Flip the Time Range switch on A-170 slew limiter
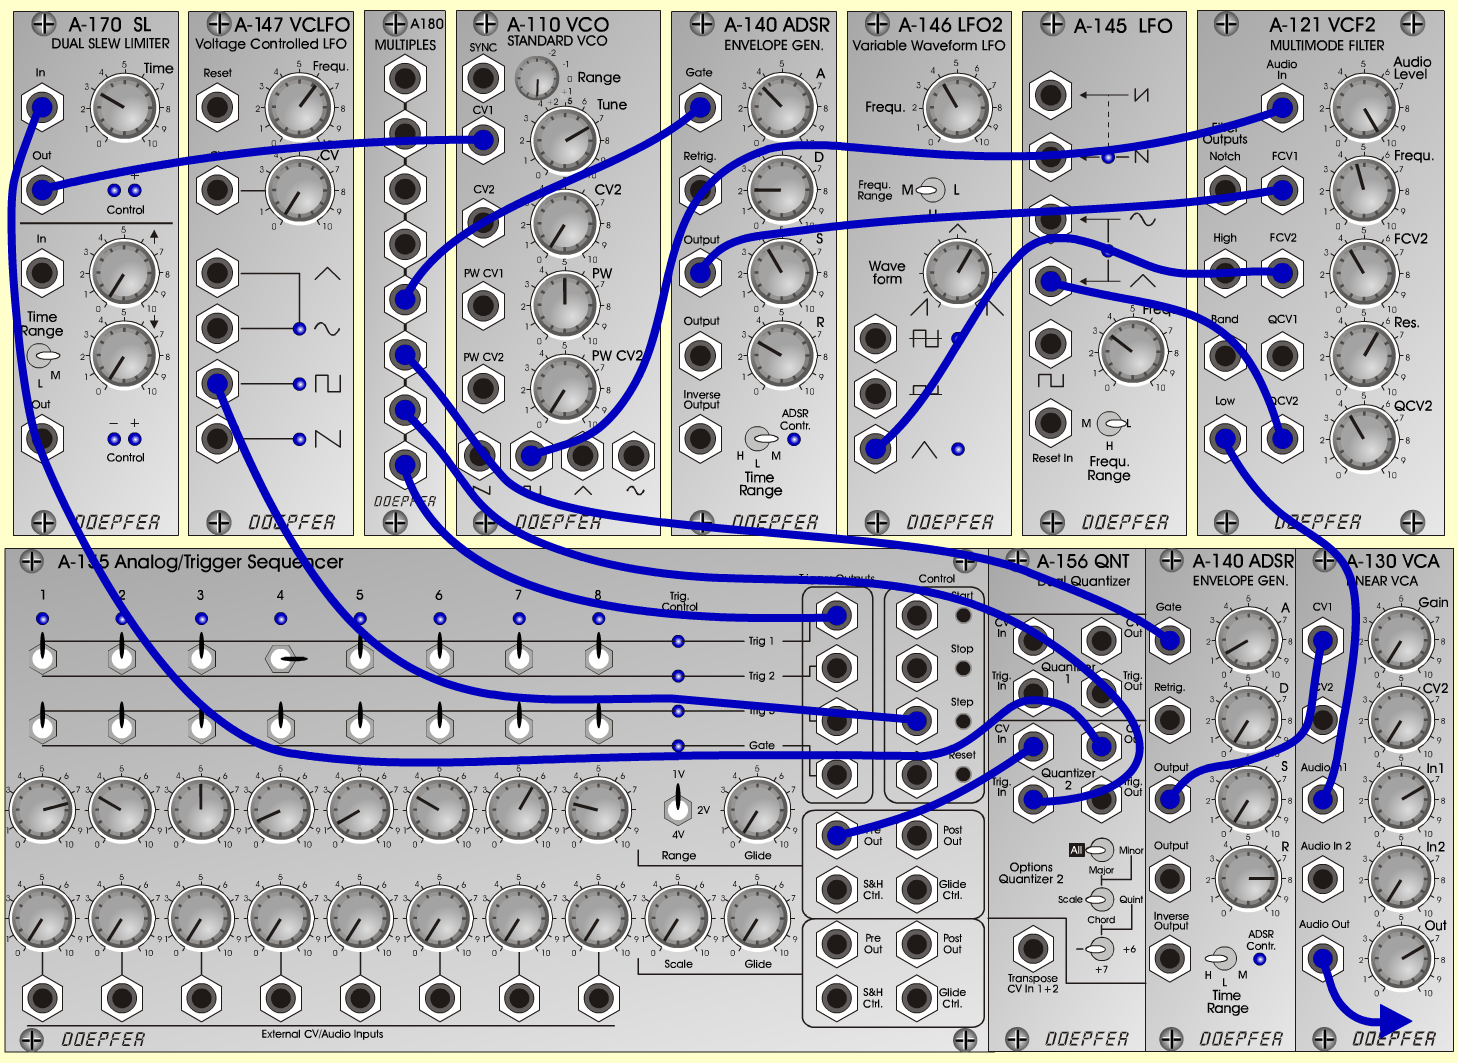 click(43, 355)
